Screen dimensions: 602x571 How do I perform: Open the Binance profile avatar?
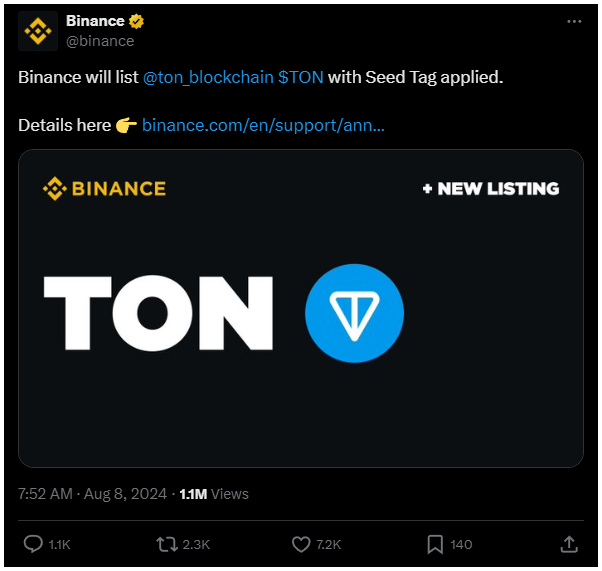pyautogui.click(x=38, y=31)
